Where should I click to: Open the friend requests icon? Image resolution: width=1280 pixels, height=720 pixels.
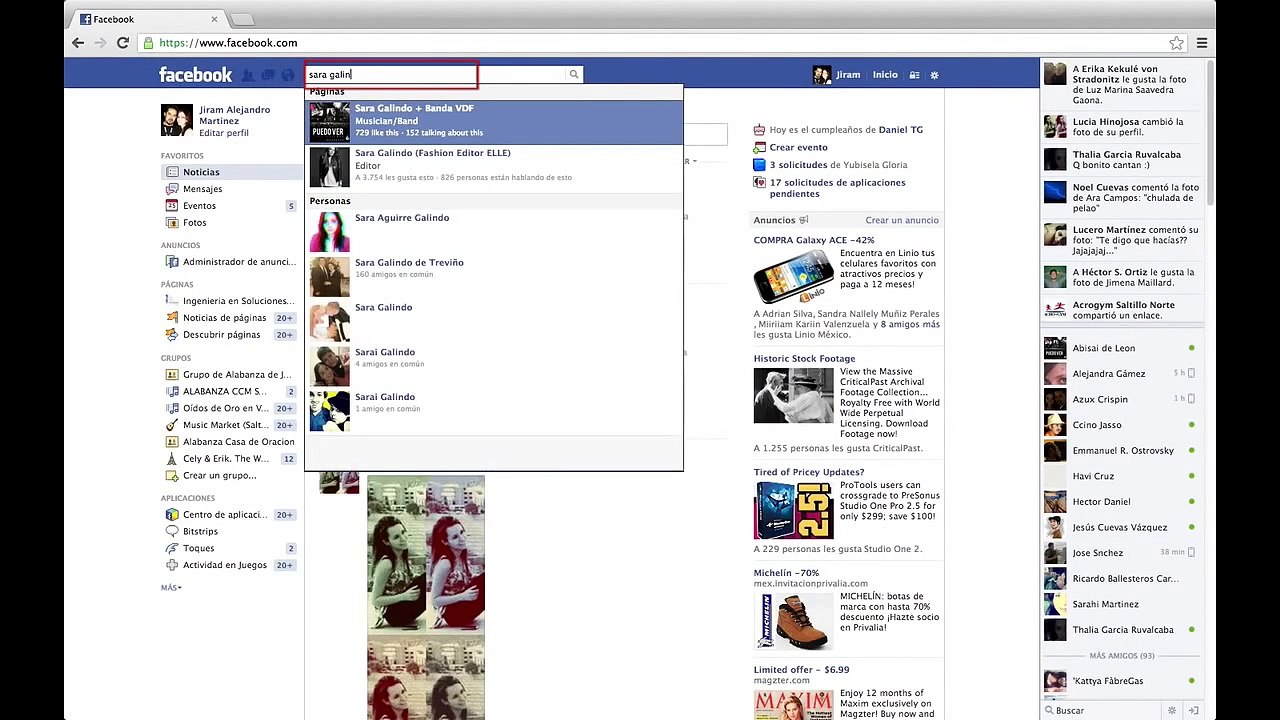pyautogui.click(x=249, y=75)
